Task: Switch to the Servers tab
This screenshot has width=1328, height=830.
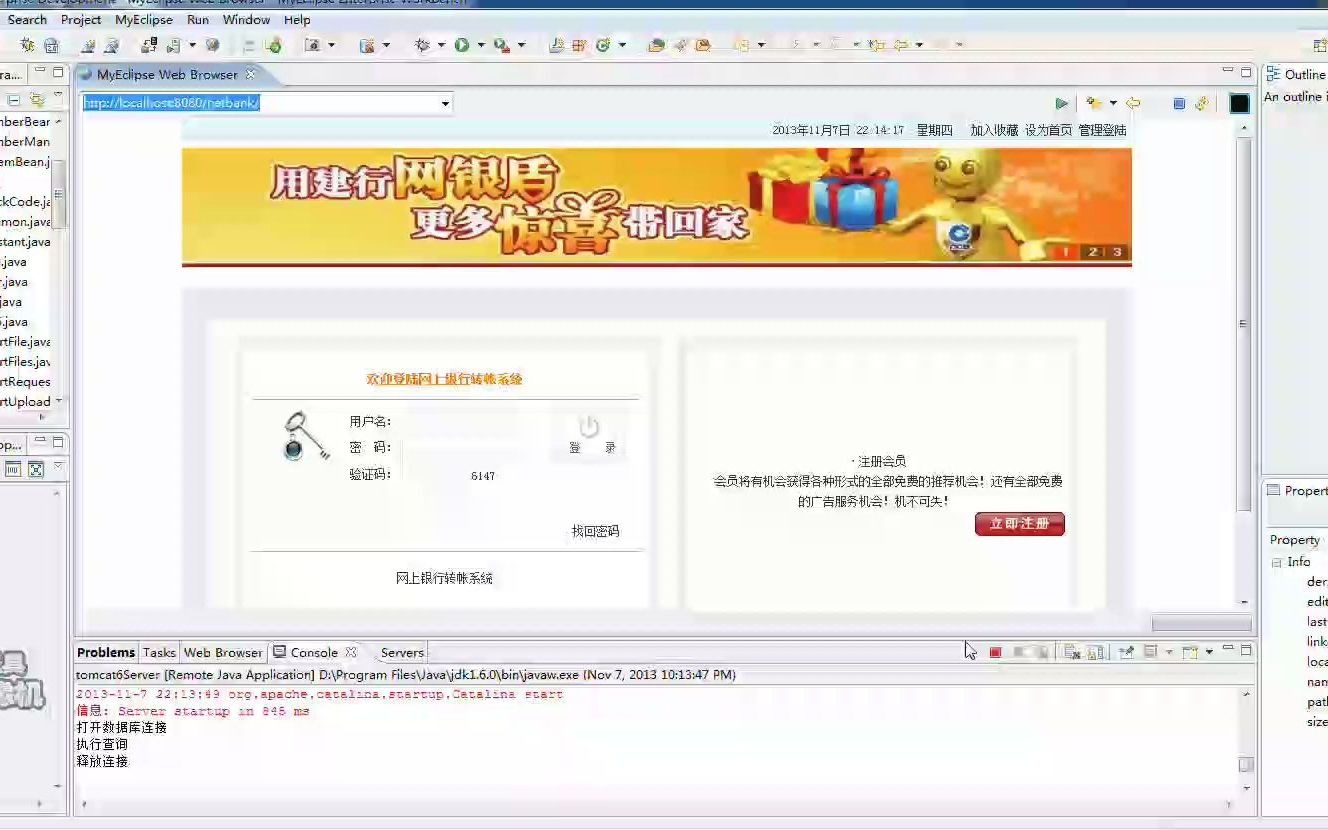Action: tap(402, 652)
